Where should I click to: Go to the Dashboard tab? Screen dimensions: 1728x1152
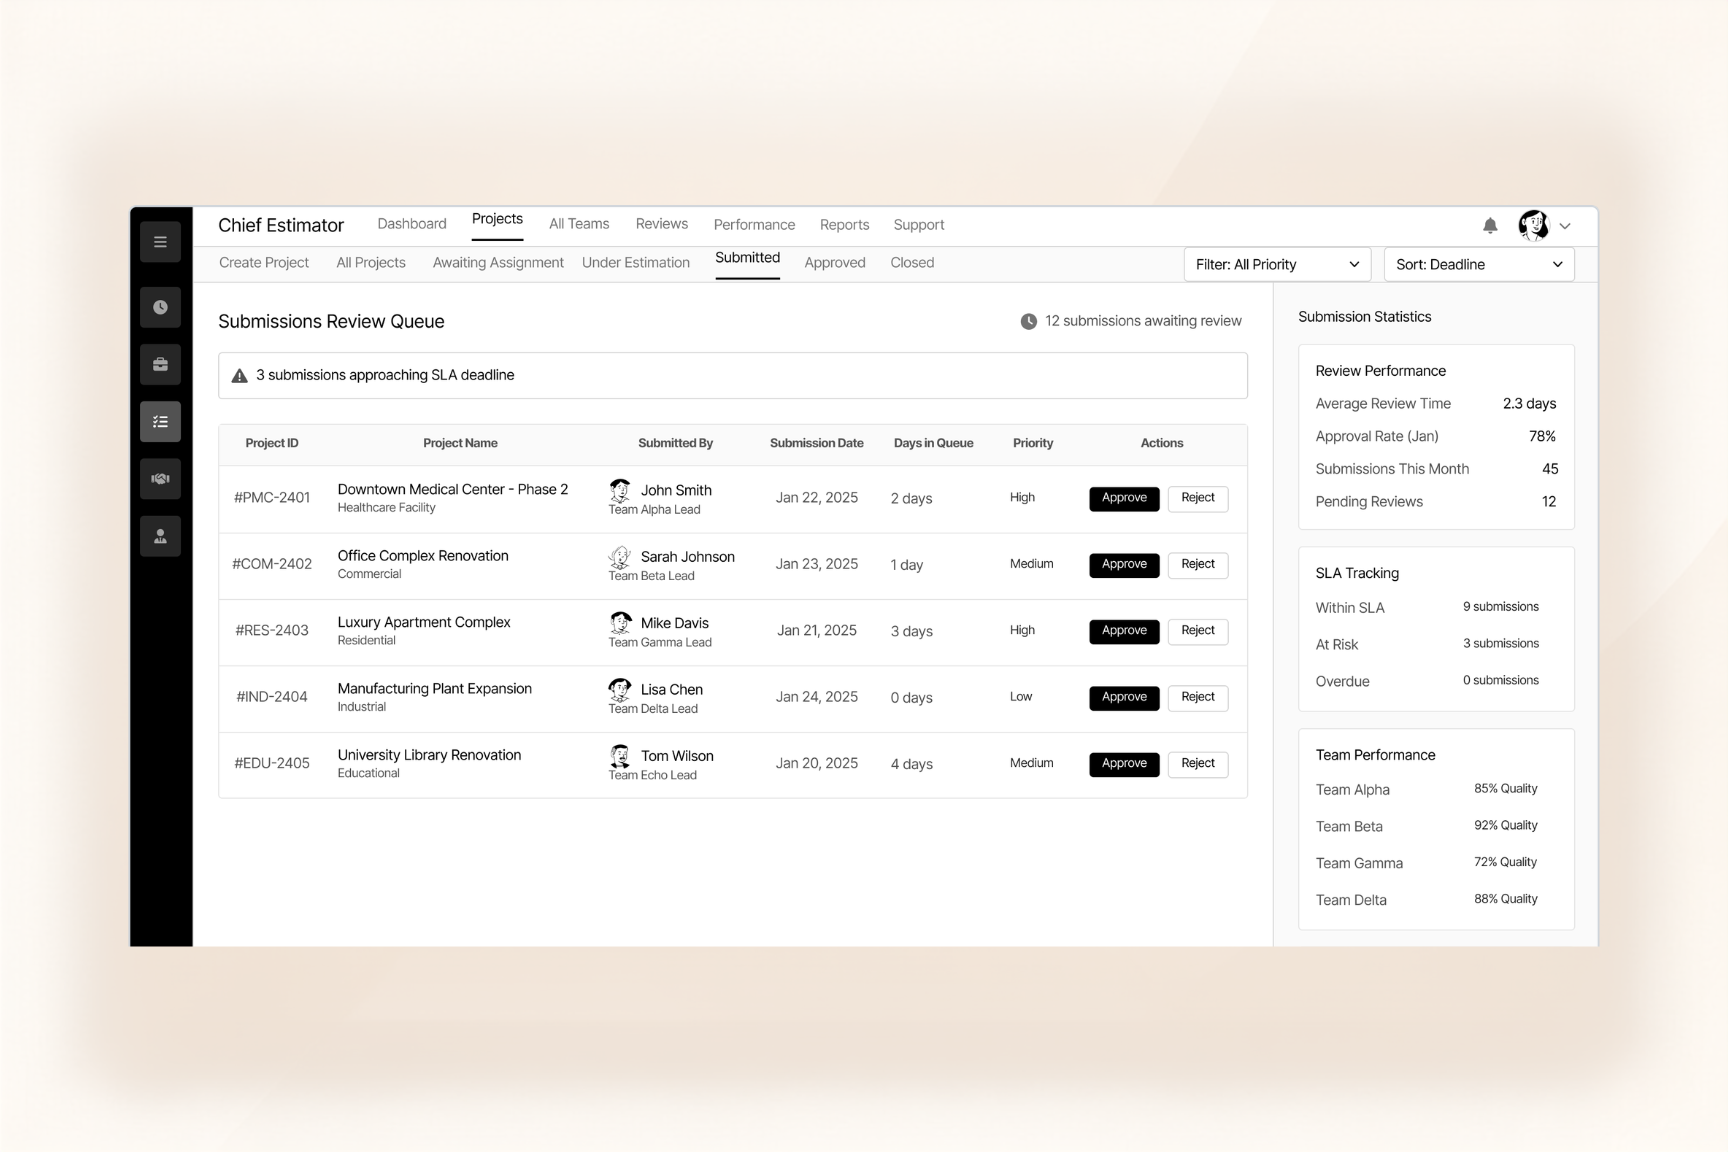pyautogui.click(x=412, y=224)
